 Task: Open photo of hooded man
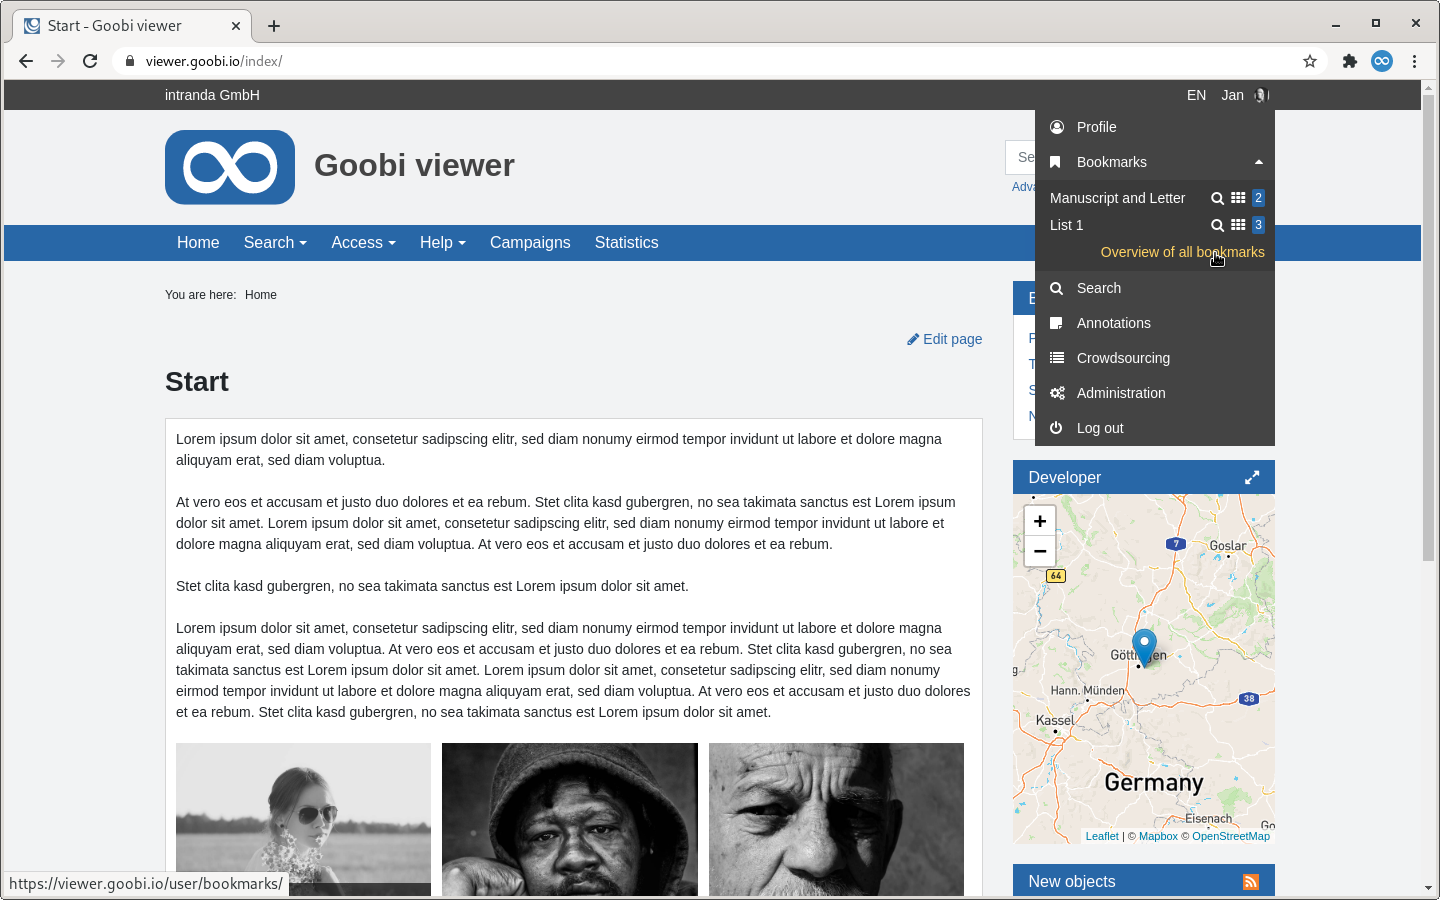(x=570, y=819)
